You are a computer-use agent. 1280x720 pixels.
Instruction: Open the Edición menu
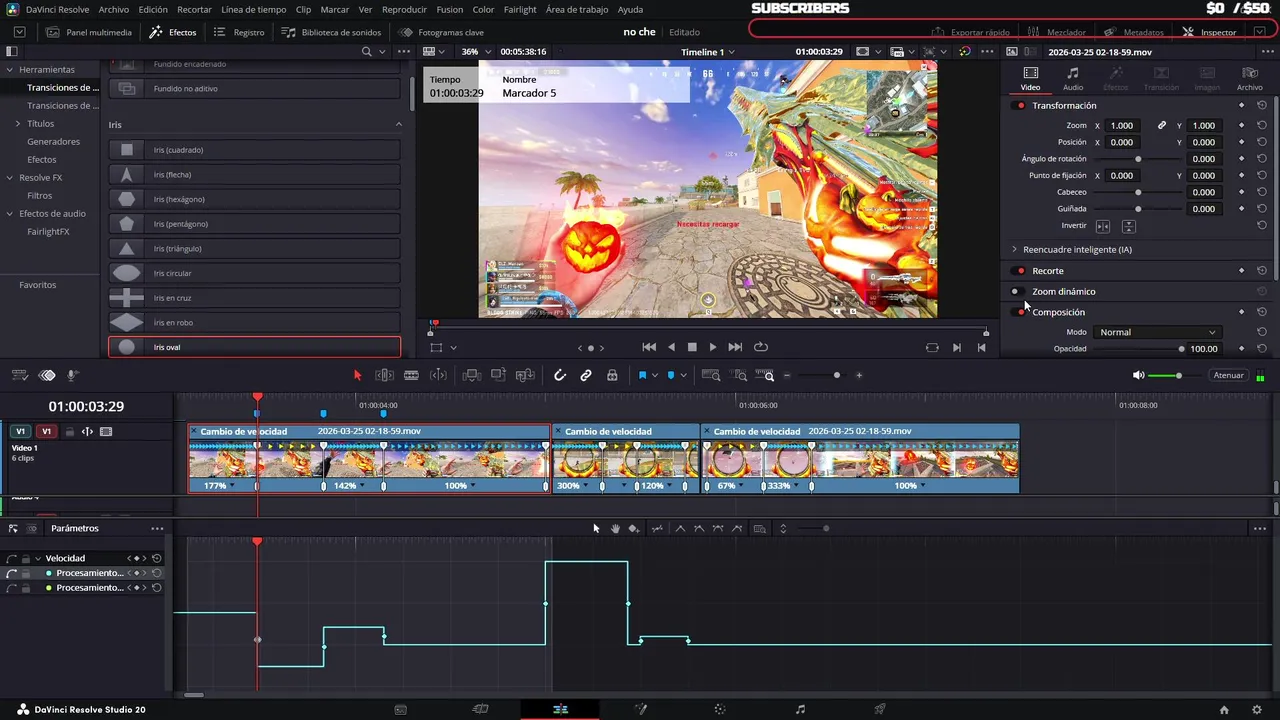(153, 9)
